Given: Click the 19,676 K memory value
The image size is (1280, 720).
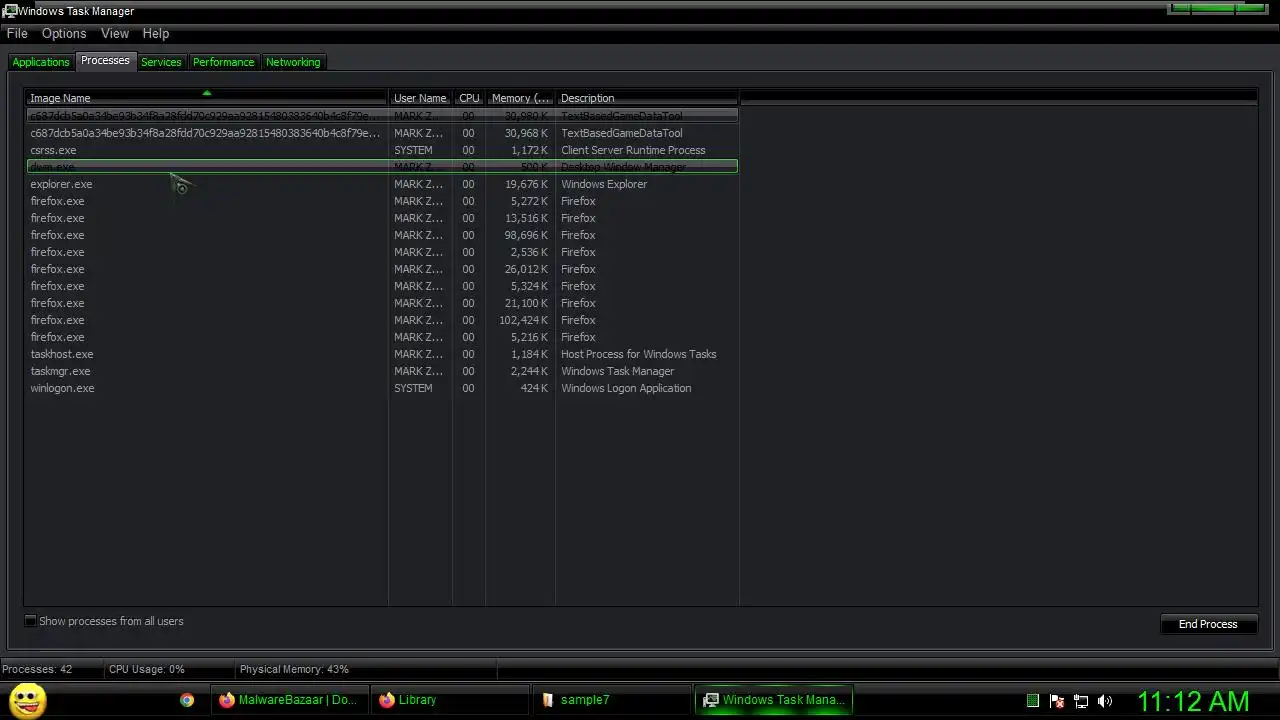Looking at the screenshot, I should pyautogui.click(x=526, y=184).
